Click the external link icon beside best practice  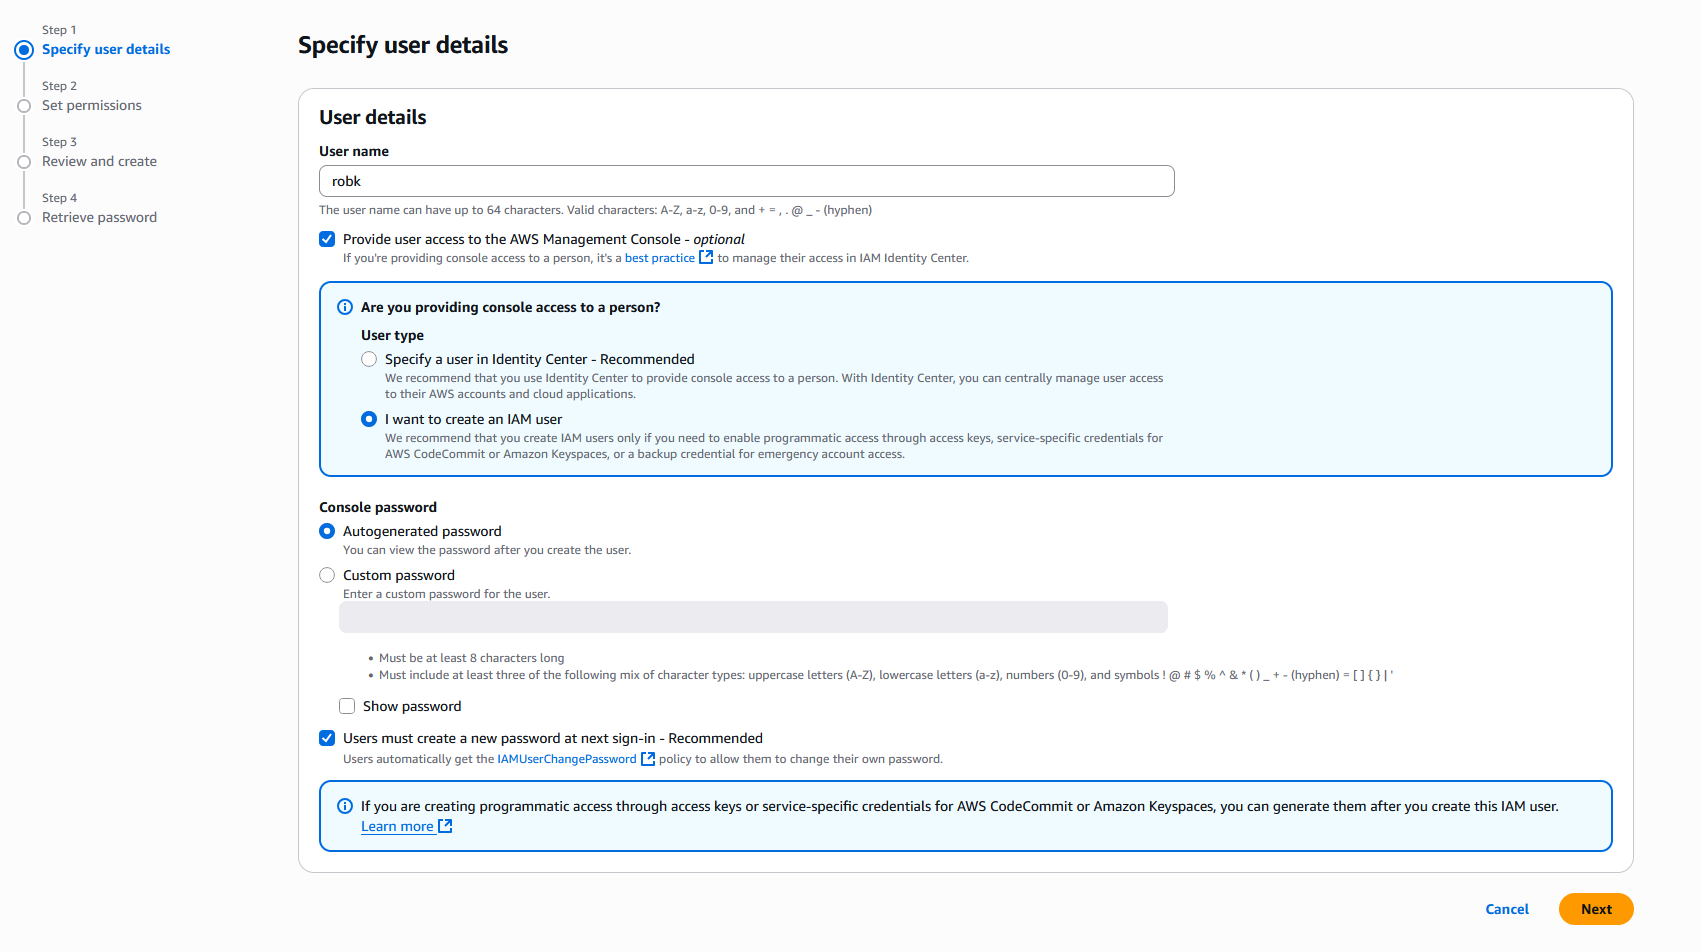coord(706,257)
